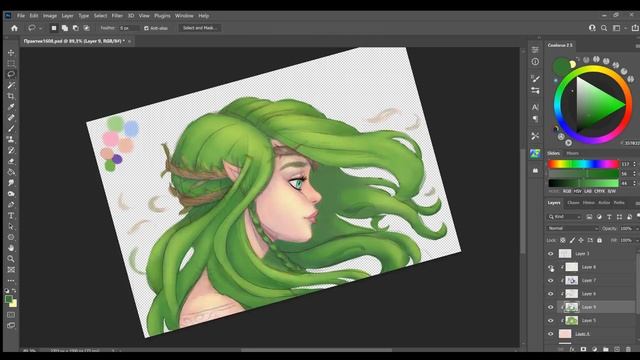Select the Magic Wand tool
640x360 pixels.
[x=11, y=85]
